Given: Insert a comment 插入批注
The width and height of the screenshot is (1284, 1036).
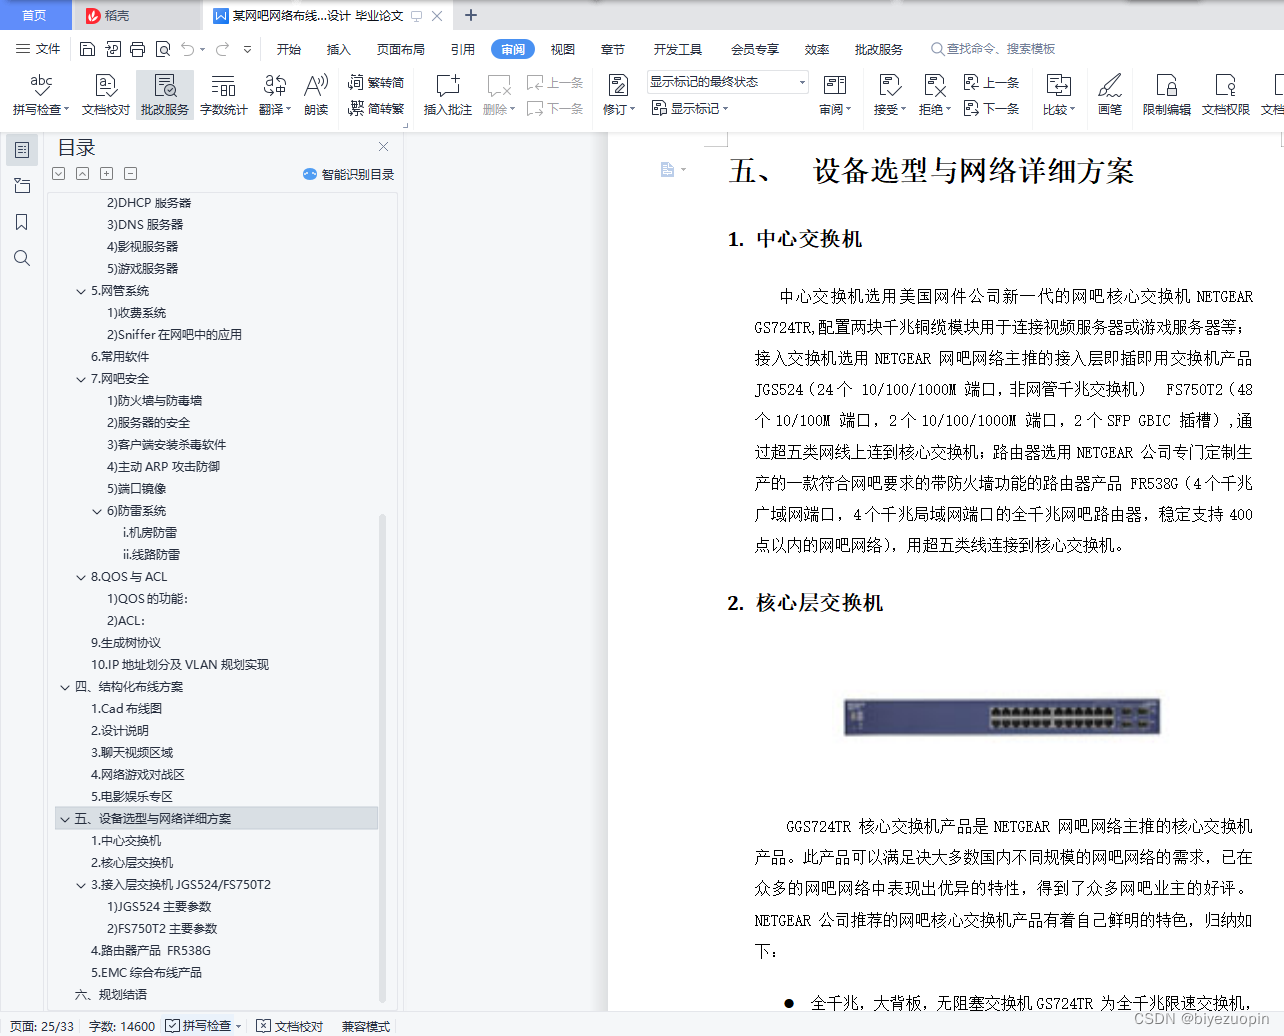Looking at the screenshot, I should [448, 95].
